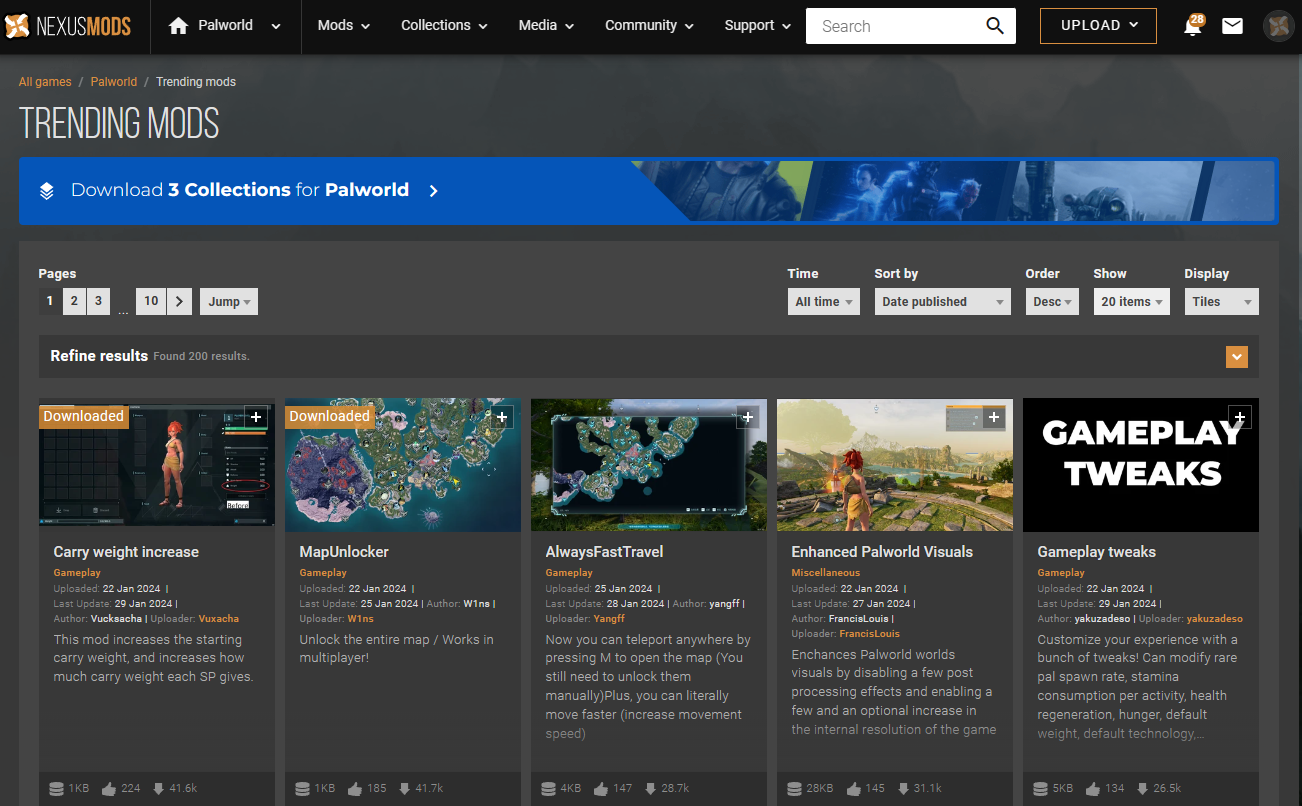1302x806 pixels.
Task: Click Miscellaneous category under Enhanced Palworld Visuals
Action: (825, 573)
